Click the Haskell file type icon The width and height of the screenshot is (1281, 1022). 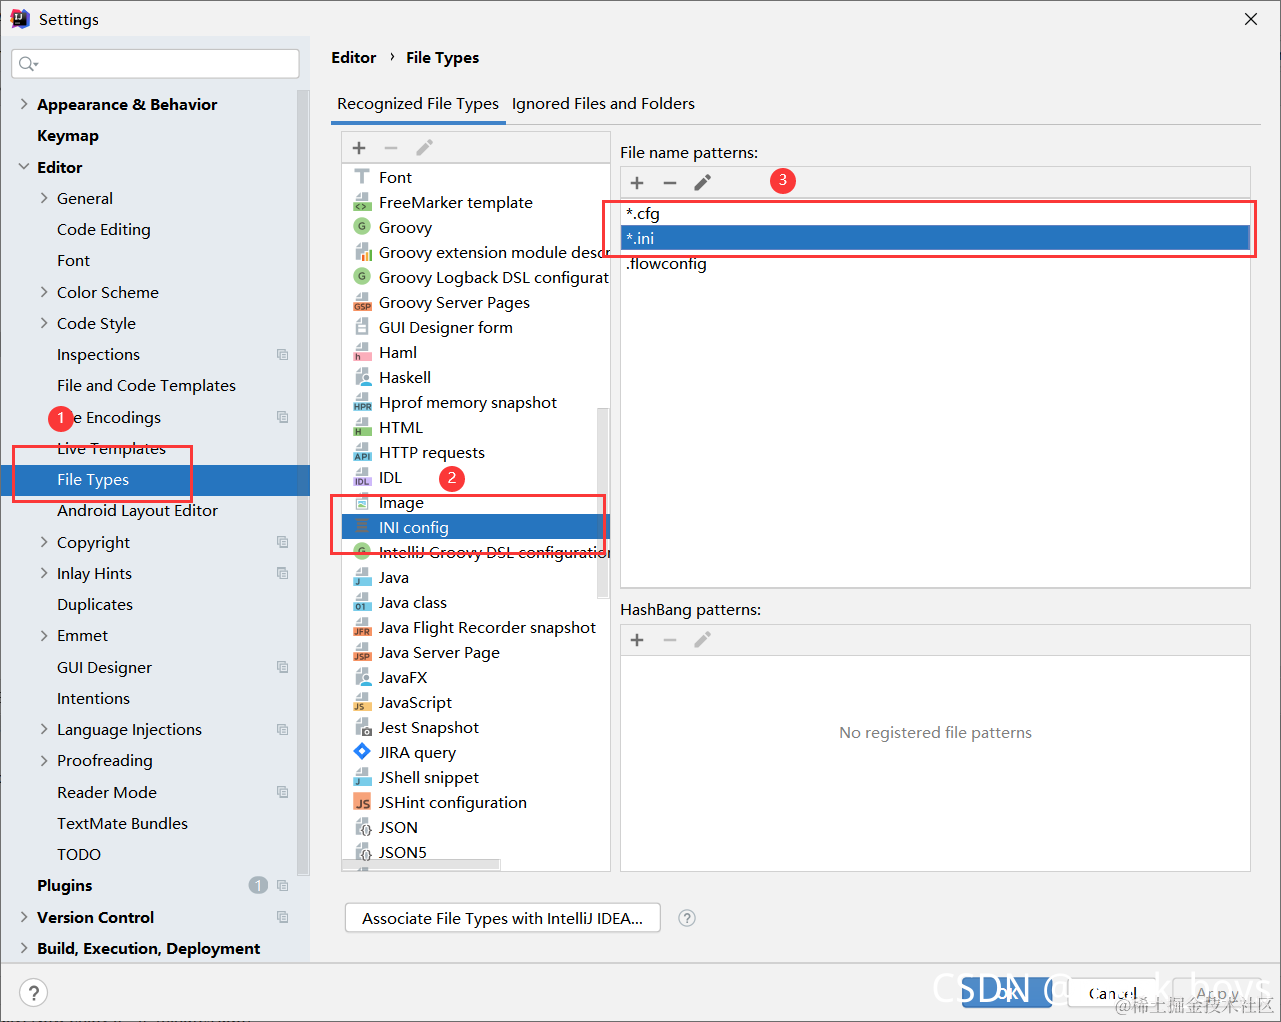click(x=362, y=377)
